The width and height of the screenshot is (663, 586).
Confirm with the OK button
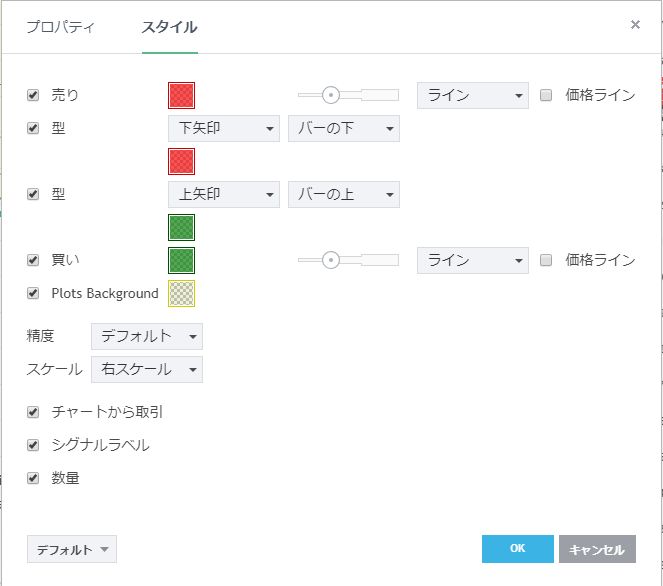pyautogui.click(x=517, y=549)
